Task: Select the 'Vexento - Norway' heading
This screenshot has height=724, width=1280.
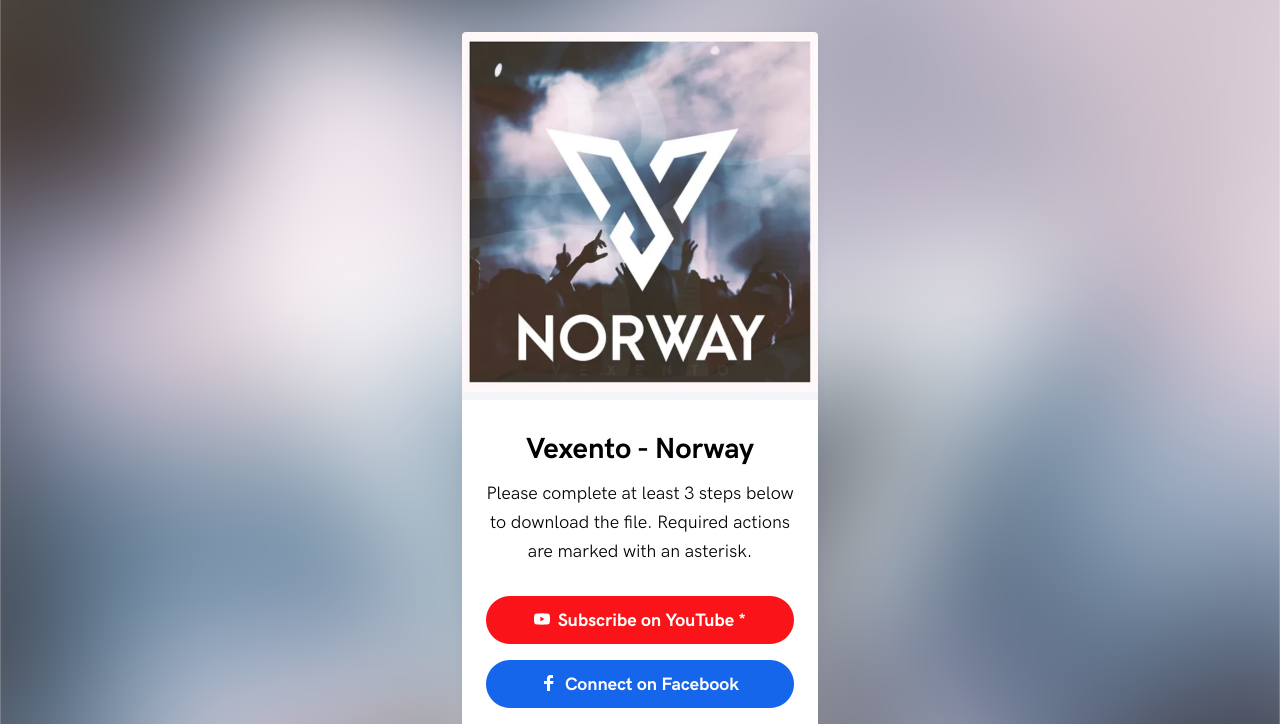Action: (640, 449)
